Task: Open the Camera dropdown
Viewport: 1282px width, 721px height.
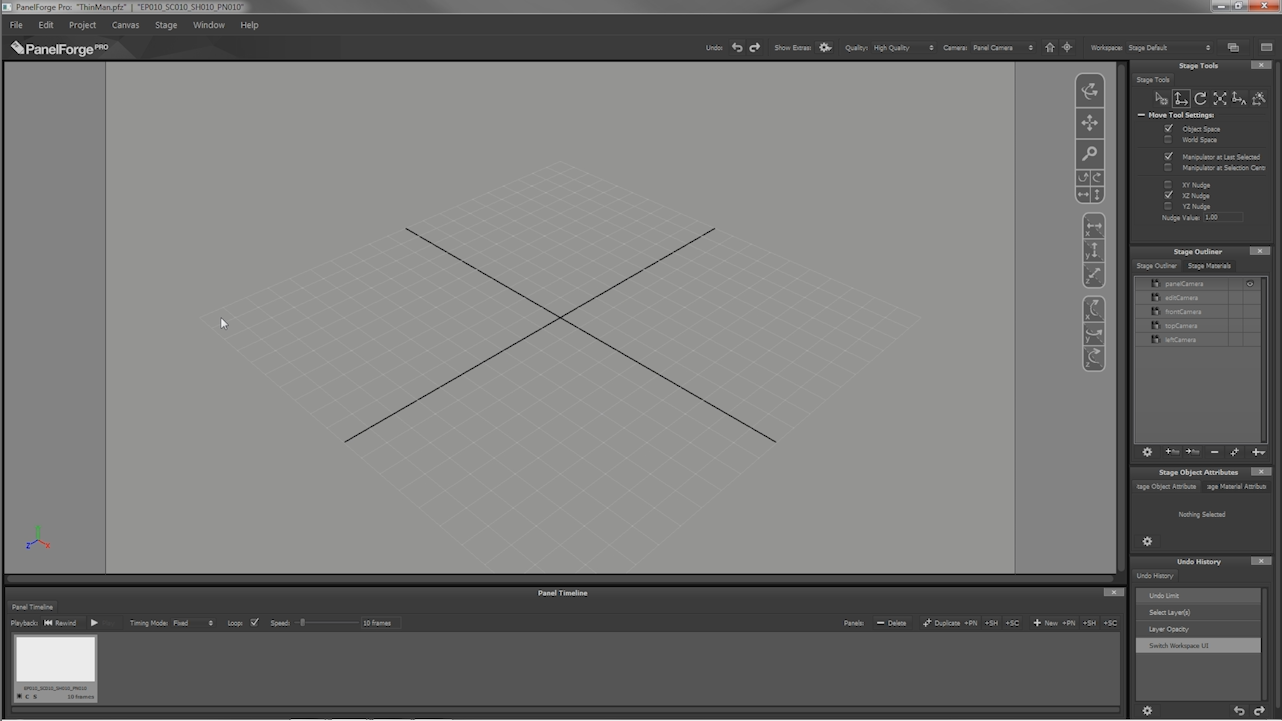Action: click(x=1001, y=48)
